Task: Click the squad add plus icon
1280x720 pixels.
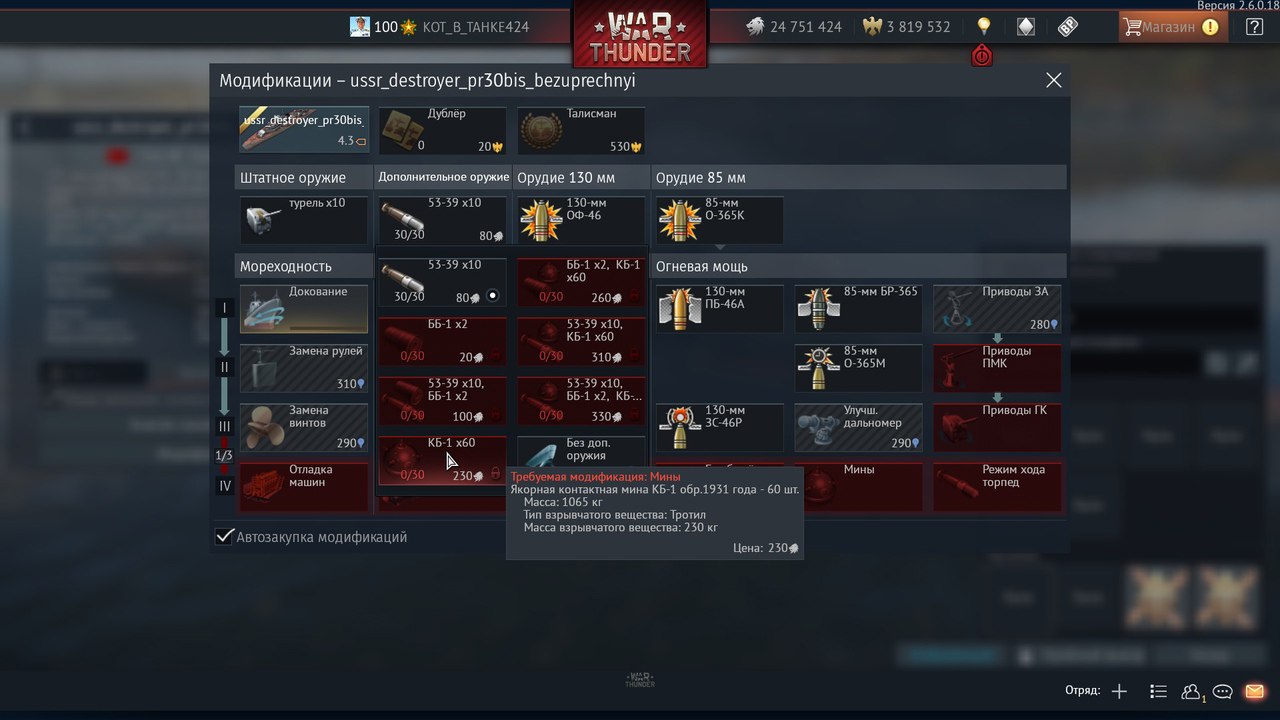Action: point(1119,691)
